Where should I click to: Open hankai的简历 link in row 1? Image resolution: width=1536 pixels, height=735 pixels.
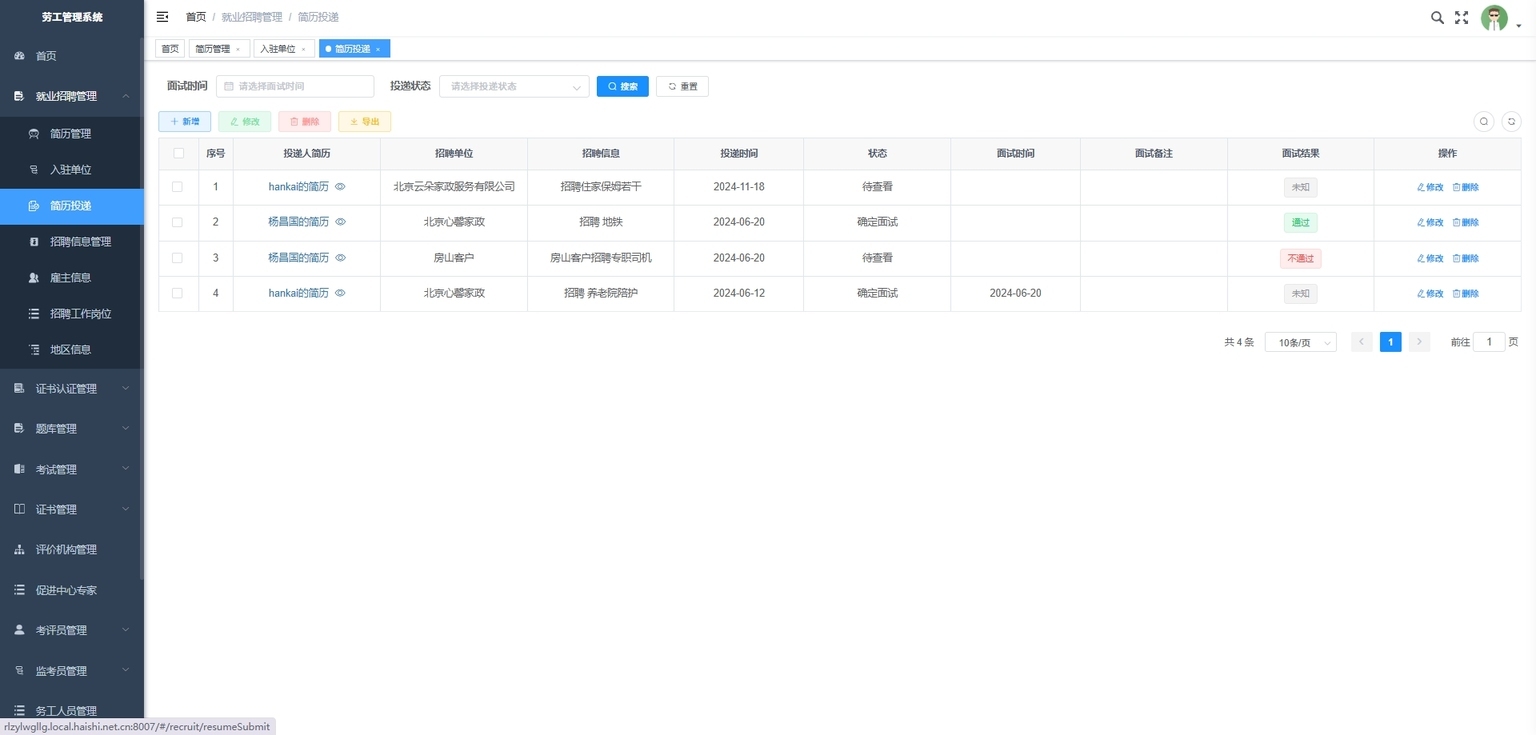(298, 187)
